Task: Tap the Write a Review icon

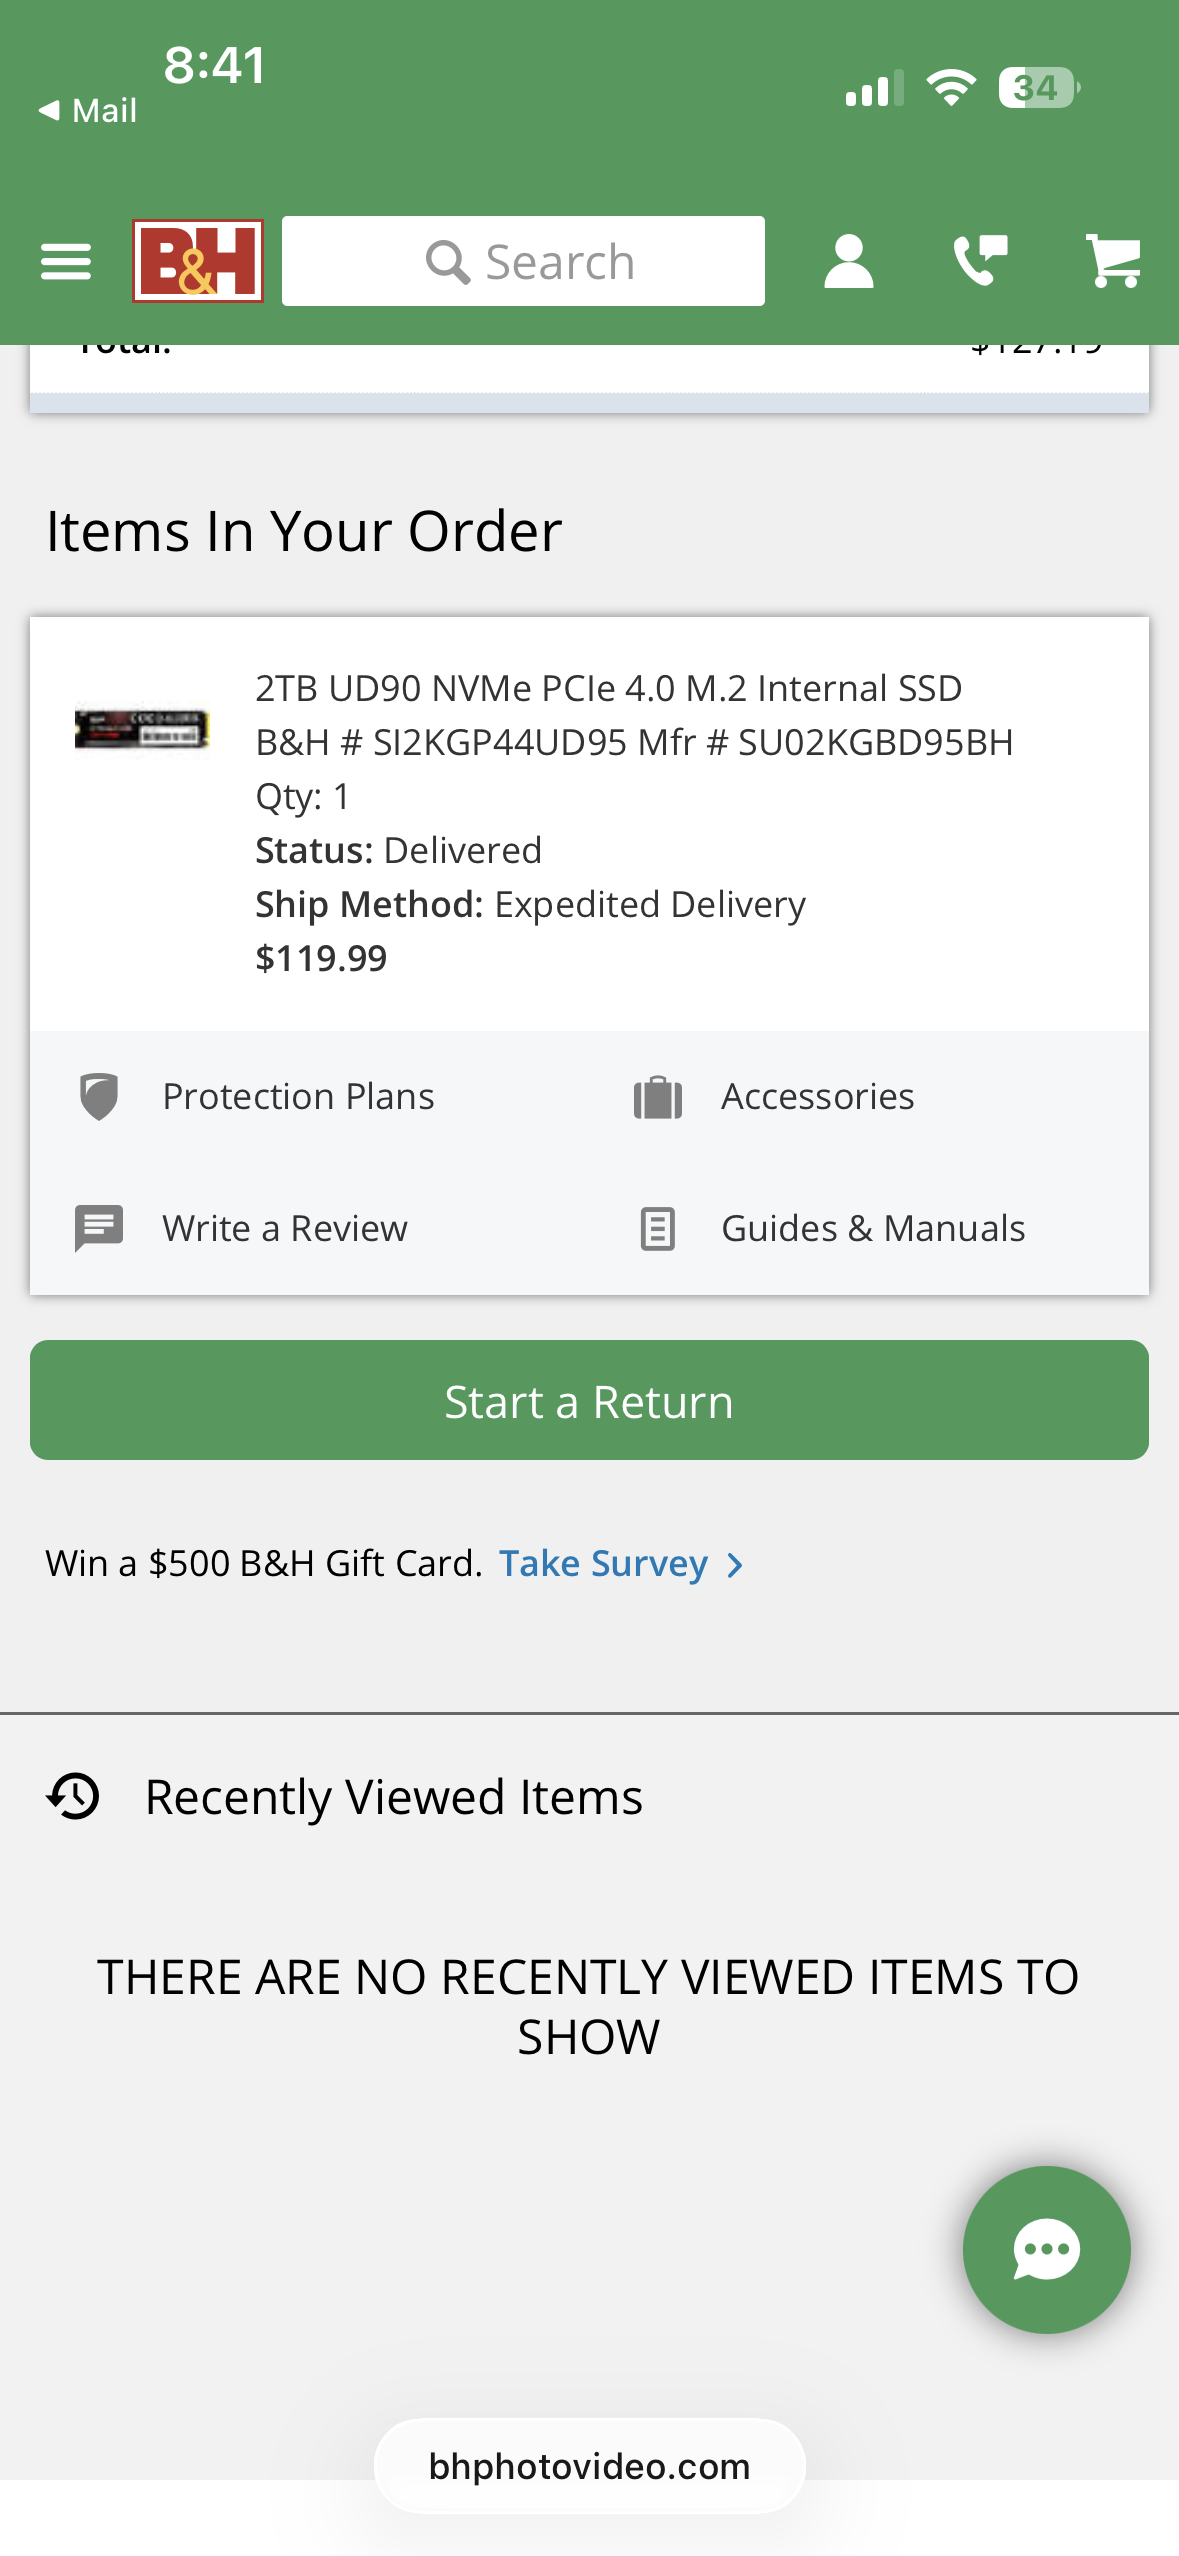Action: (x=99, y=1228)
